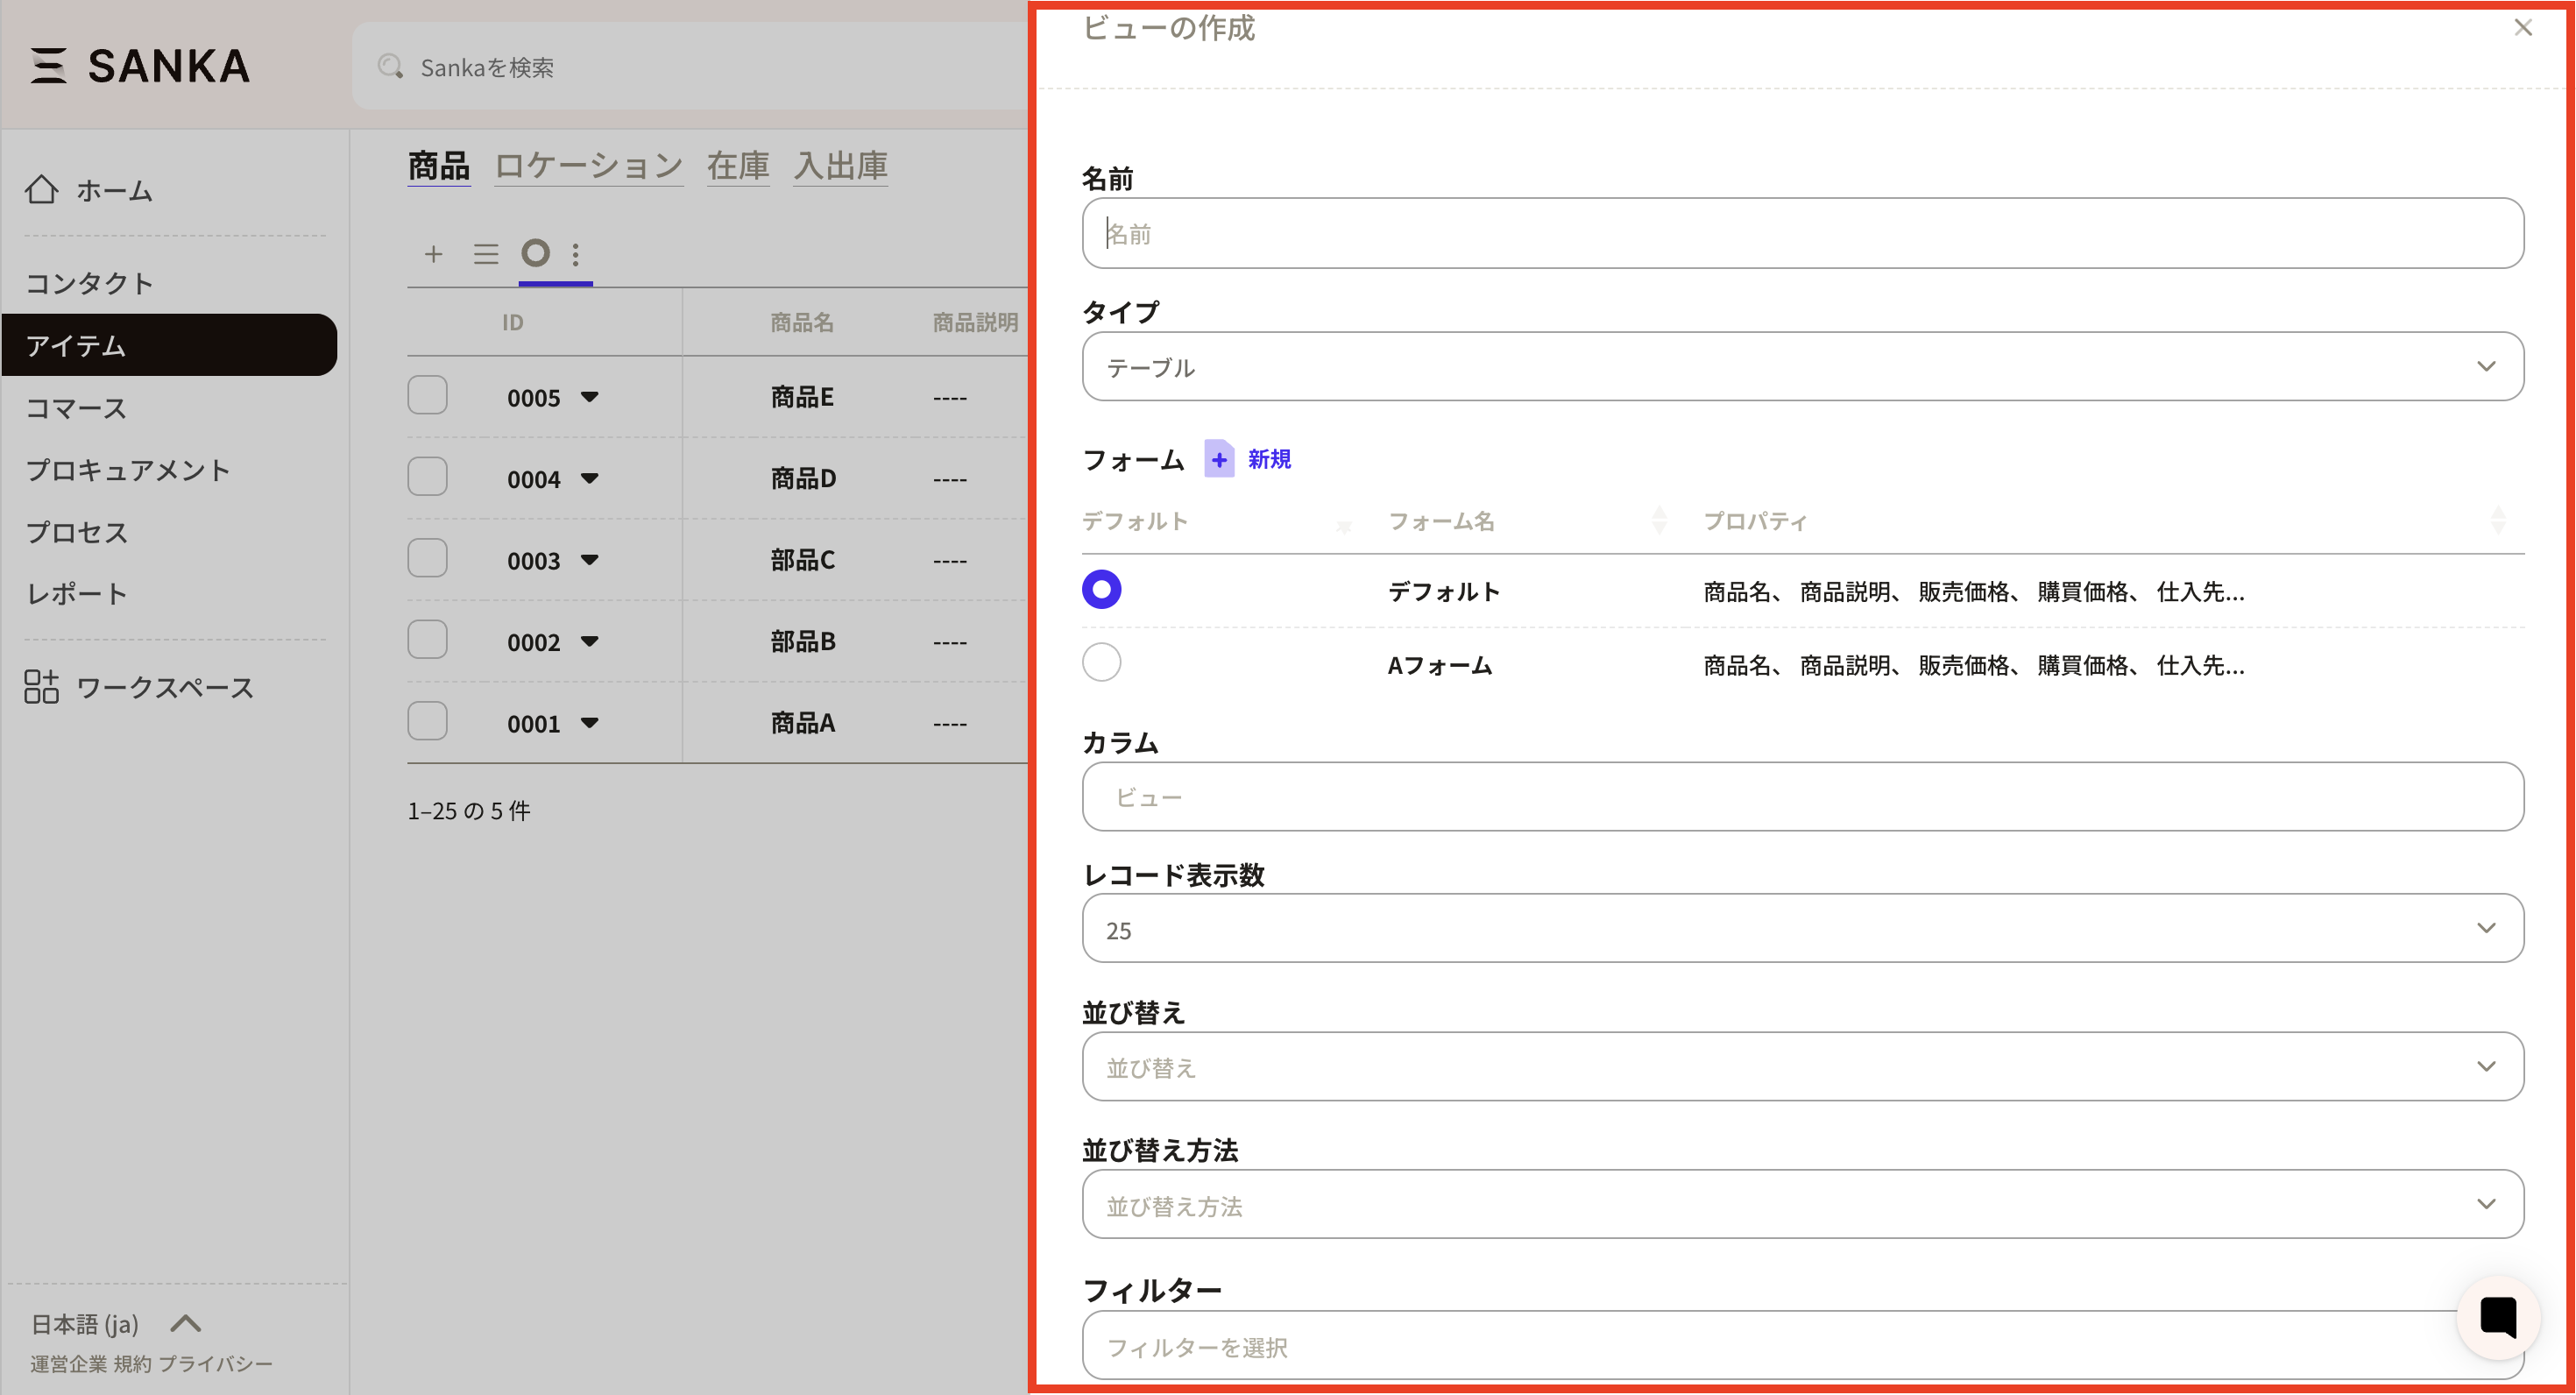Screen dimensions: 2576x1395
Task: Click the plus icon to add a view
Action: tap(433, 254)
